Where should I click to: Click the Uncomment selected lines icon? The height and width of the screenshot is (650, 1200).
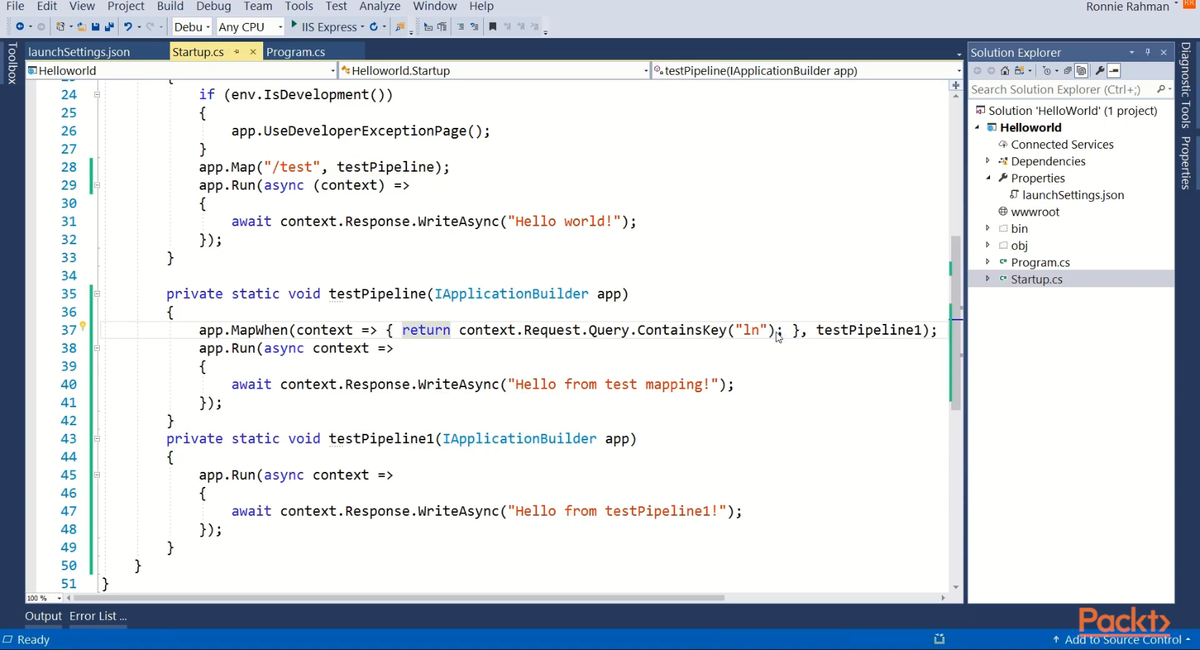(x=474, y=26)
